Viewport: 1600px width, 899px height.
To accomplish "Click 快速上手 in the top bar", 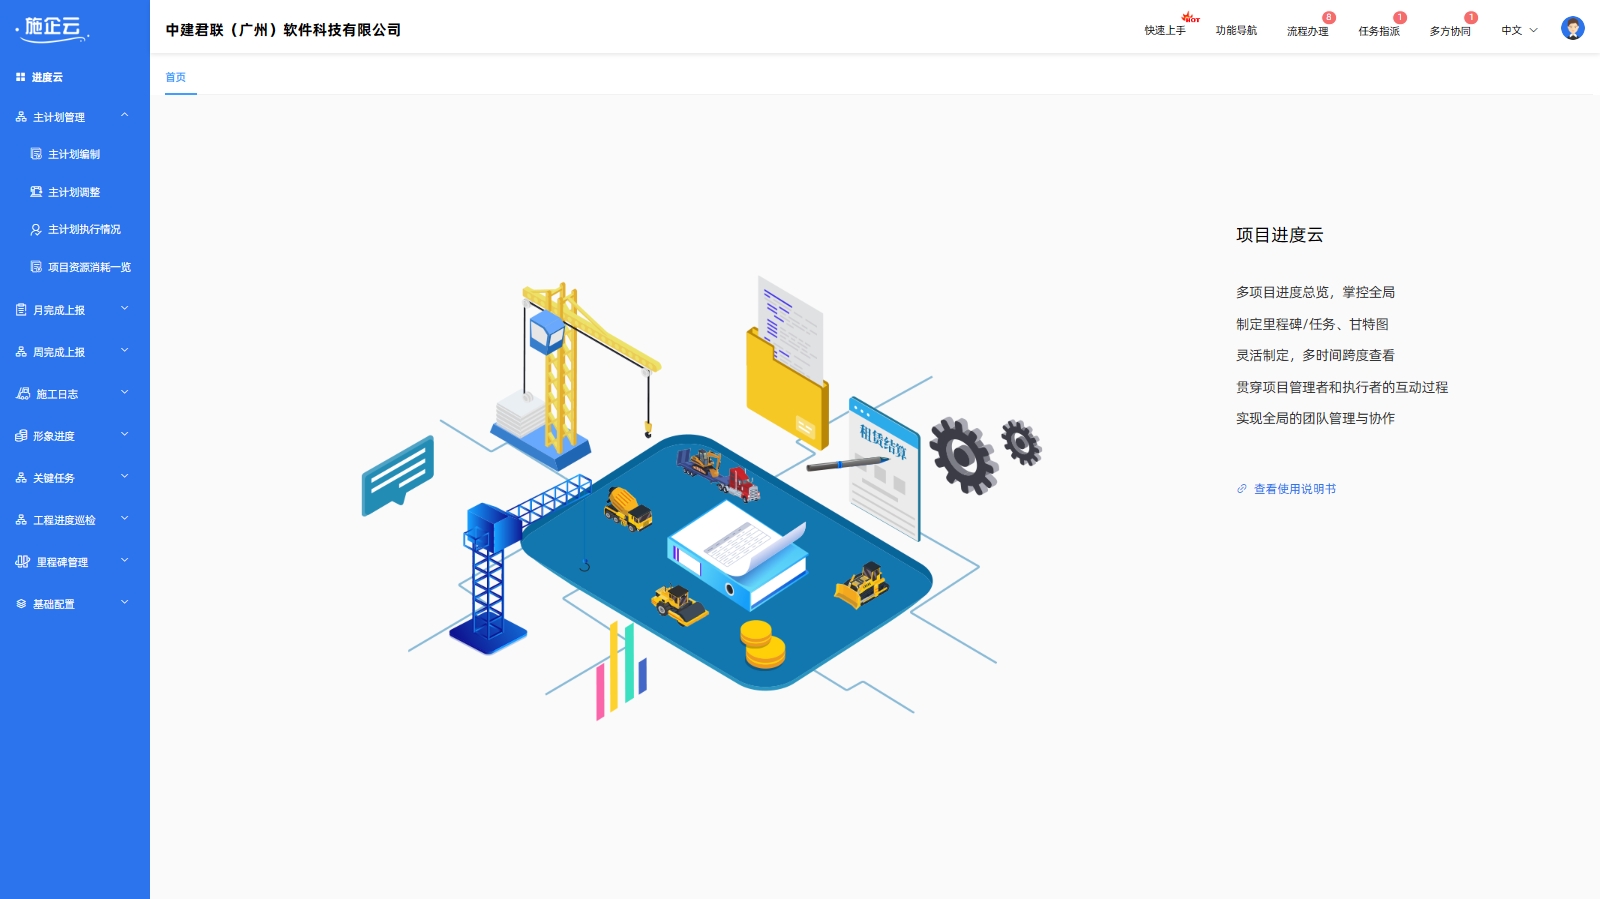I will coord(1165,31).
